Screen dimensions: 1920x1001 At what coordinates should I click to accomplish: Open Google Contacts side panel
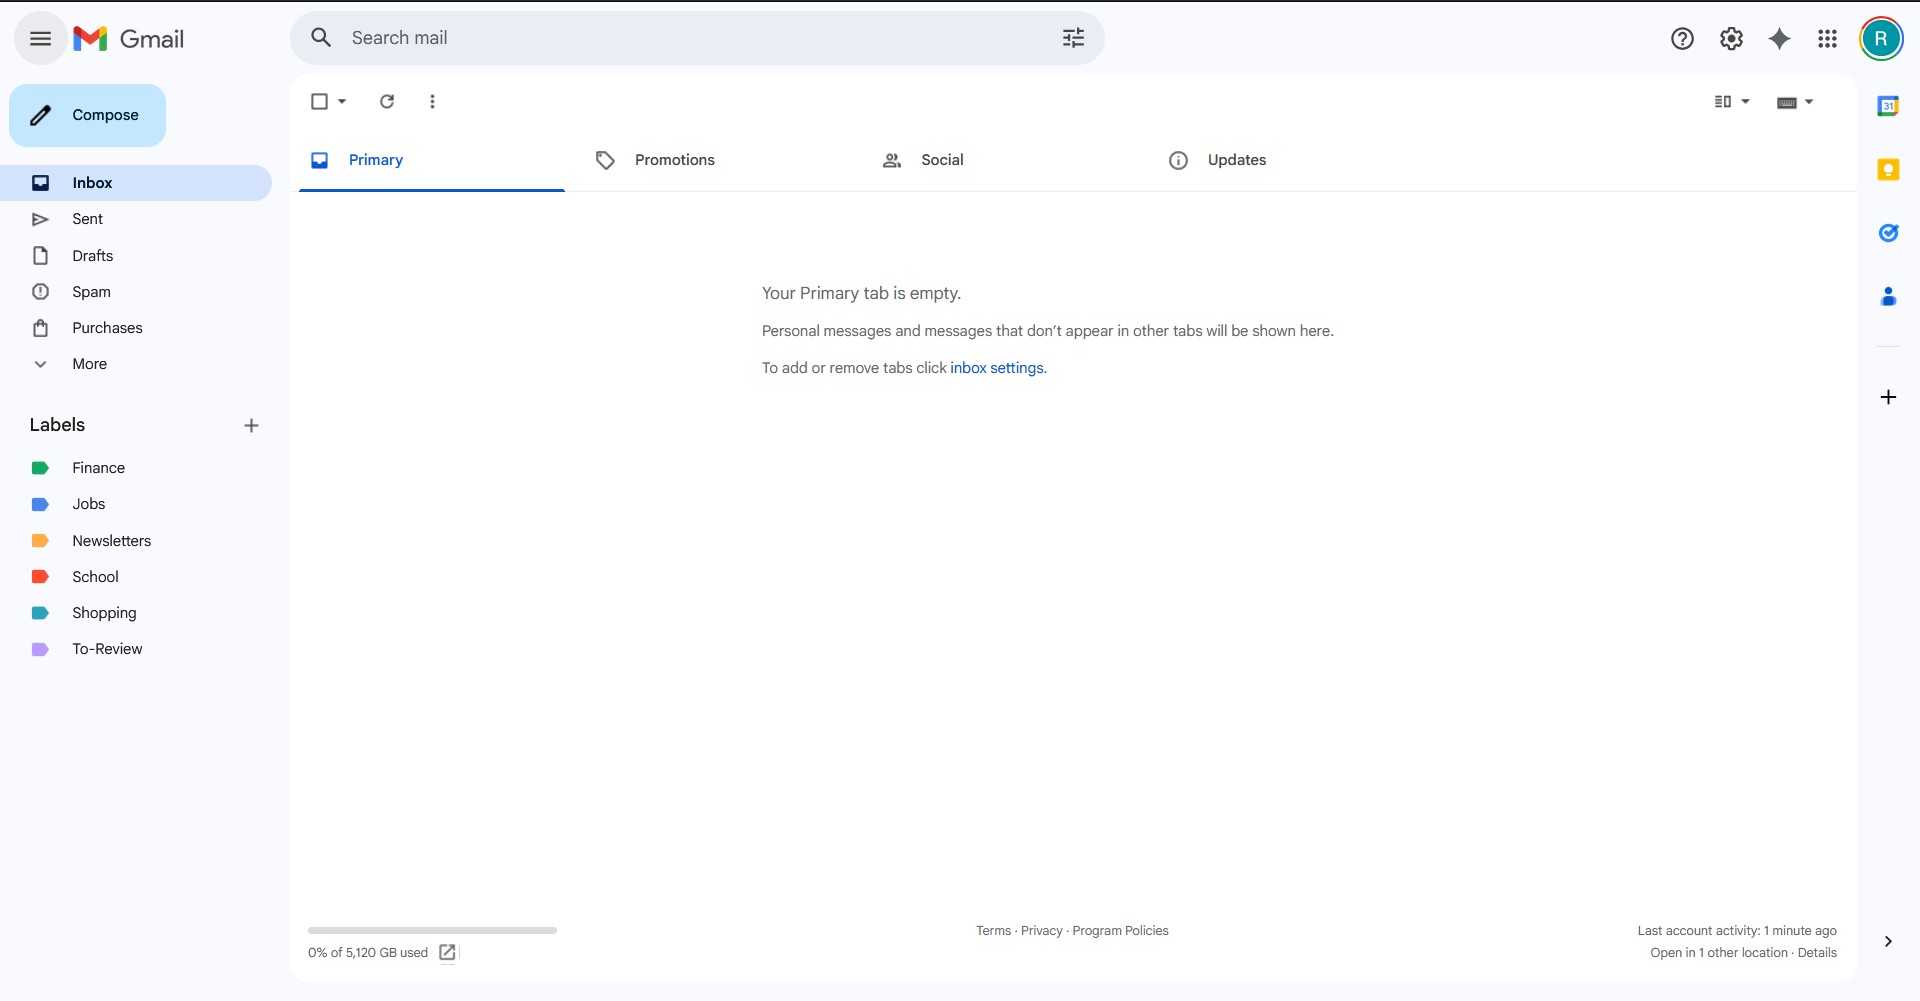[1889, 296]
